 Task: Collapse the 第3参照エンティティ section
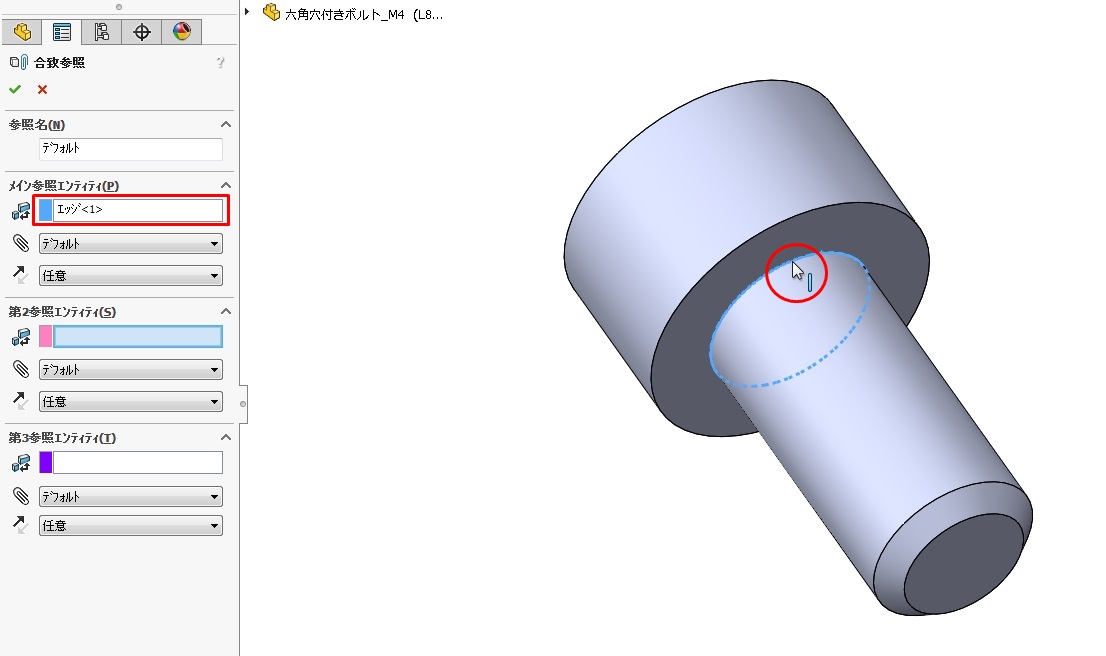[226, 438]
